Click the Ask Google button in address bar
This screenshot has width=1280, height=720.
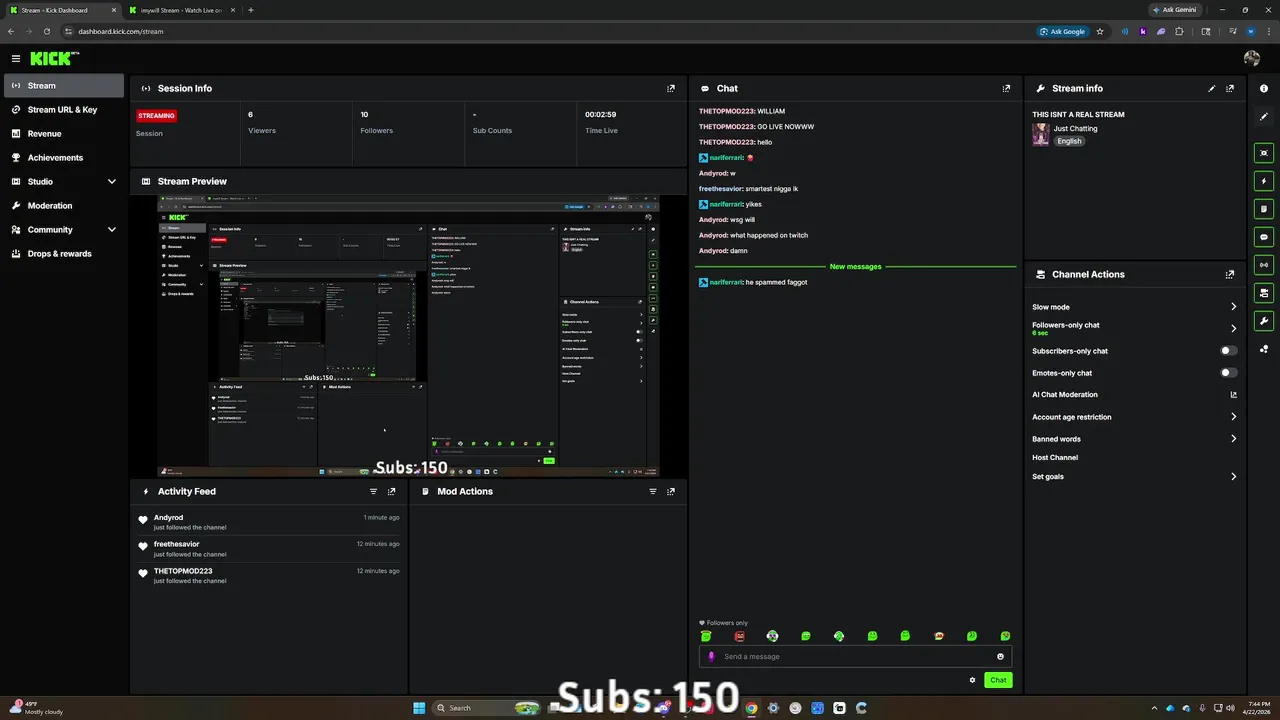click(x=1063, y=31)
